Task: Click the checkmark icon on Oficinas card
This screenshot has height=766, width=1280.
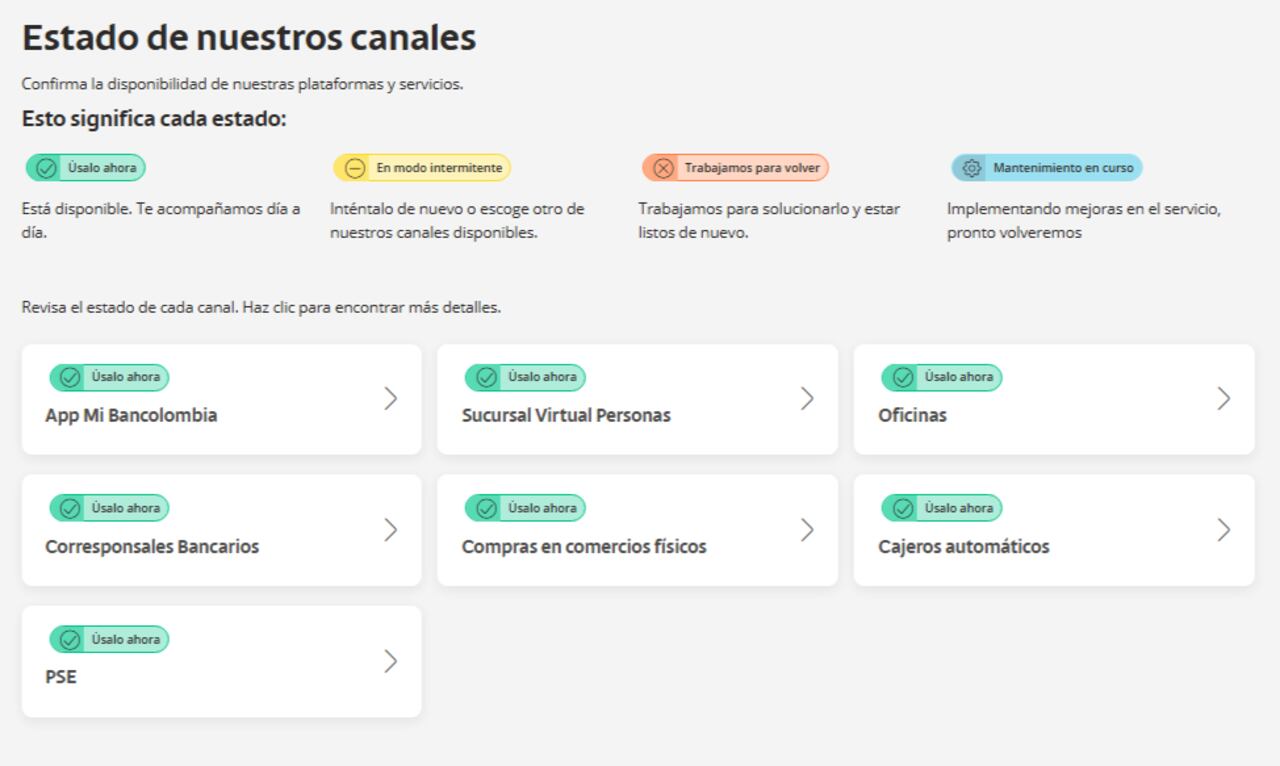Action: point(902,378)
